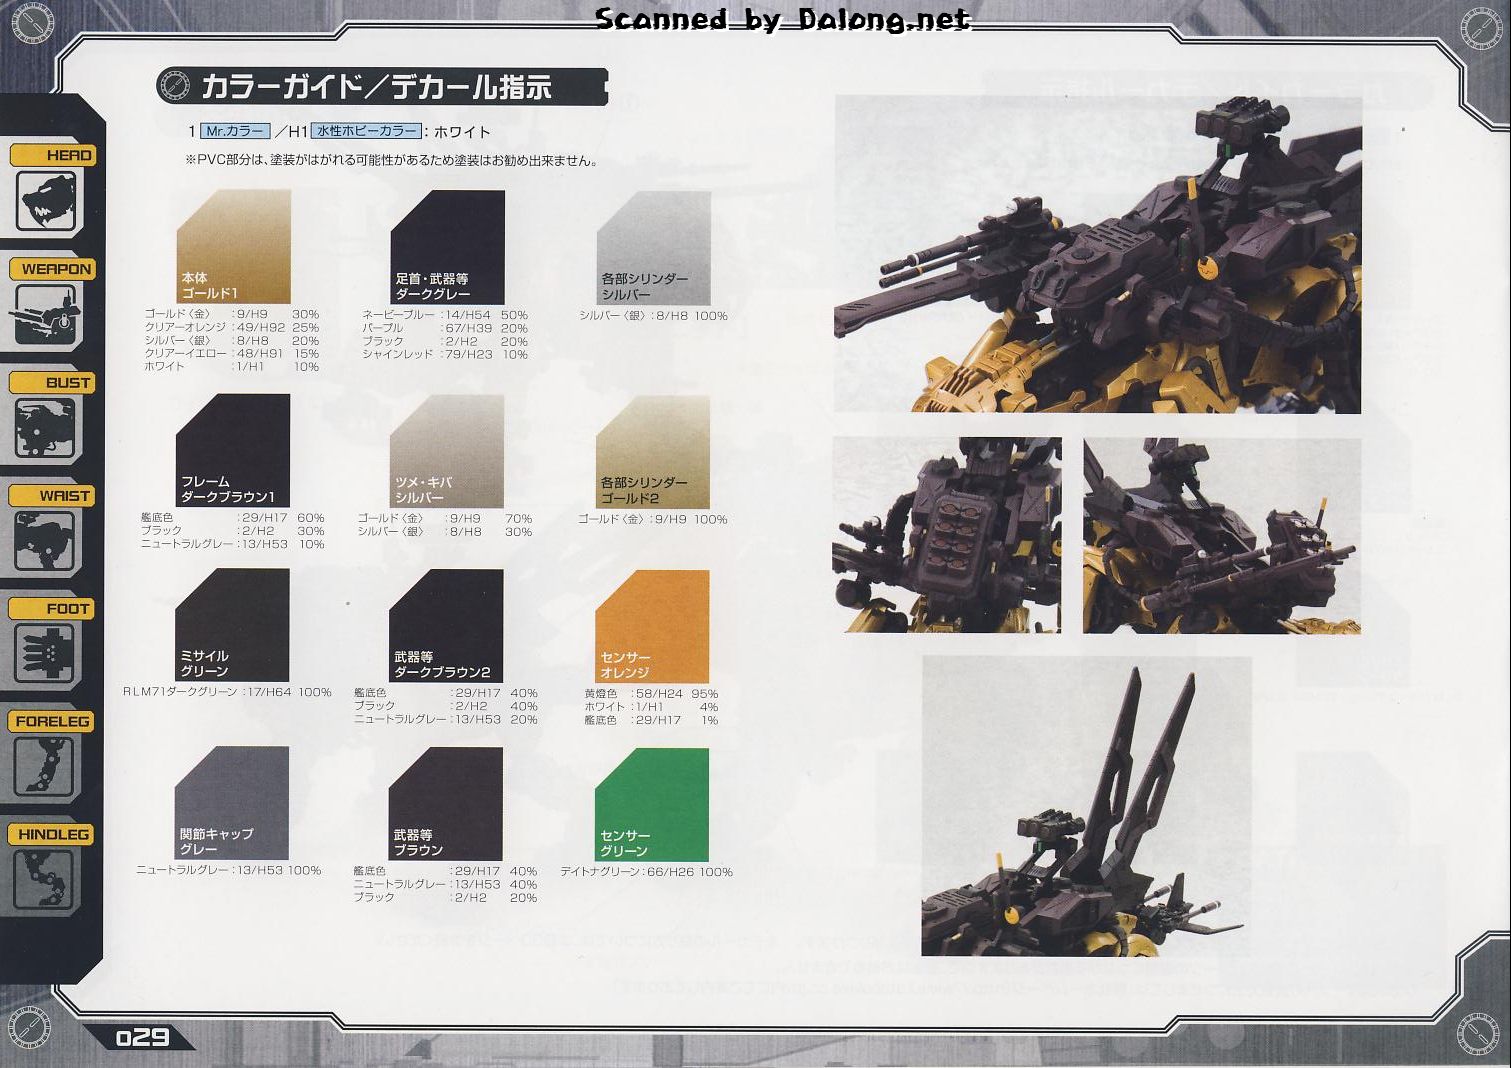Pick the 本体 ゴールド1 color swatch
Image resolution: width=1511 pixels, height=1068 pixels.
[x=234, y=247]
